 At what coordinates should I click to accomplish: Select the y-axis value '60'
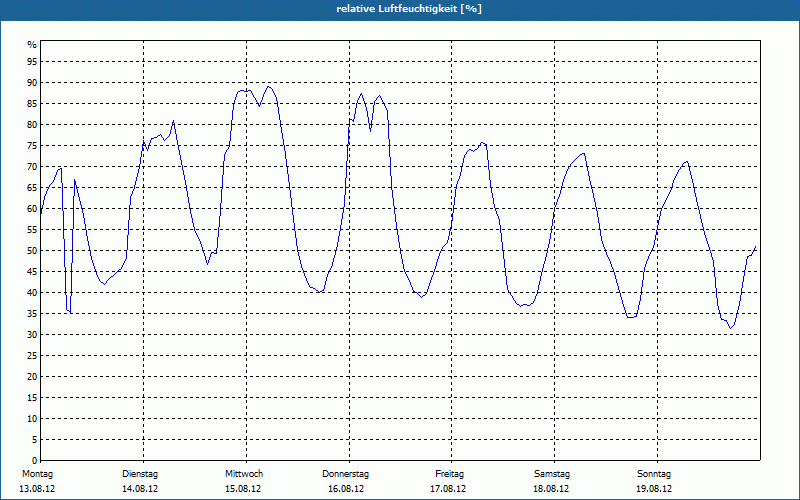(32, 209)
